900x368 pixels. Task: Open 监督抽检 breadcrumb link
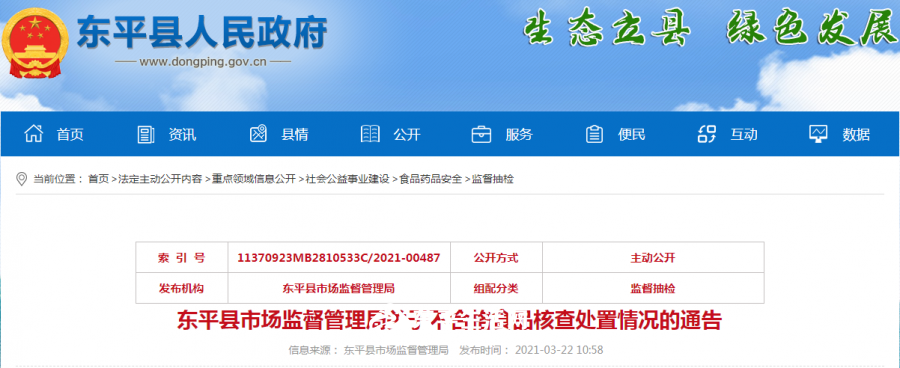[x=492, y=179]
